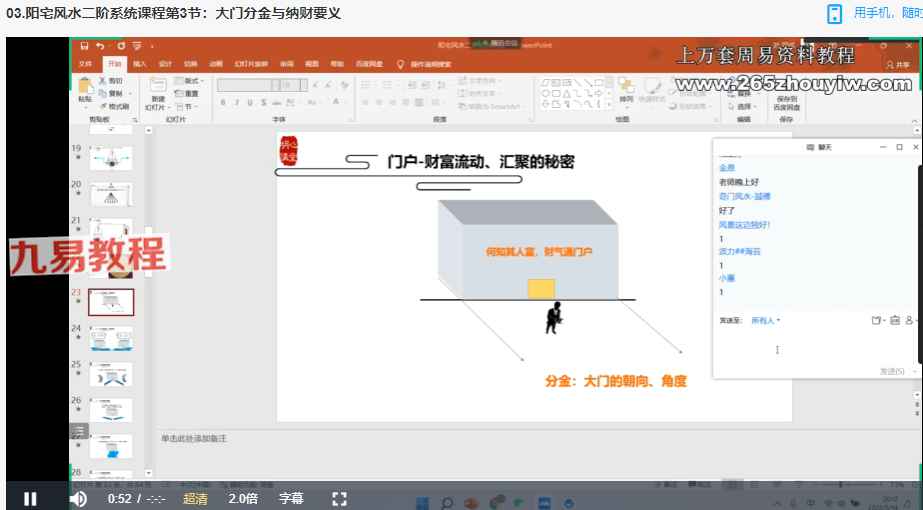Toggle subtitles with 字幕 button
This screenshot has width=923, height=510.
point(290,498)
